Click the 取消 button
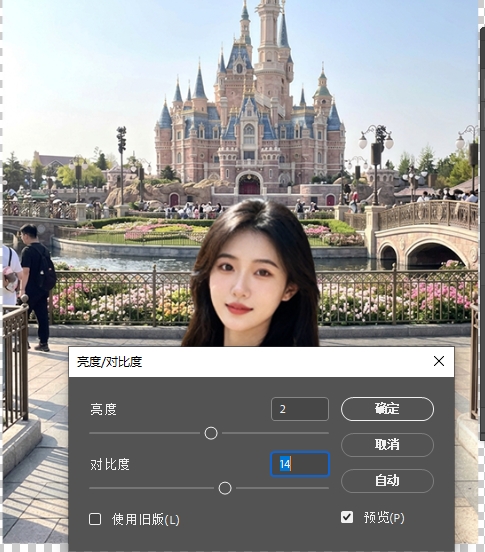485x552 pixels. pos(387,445)
